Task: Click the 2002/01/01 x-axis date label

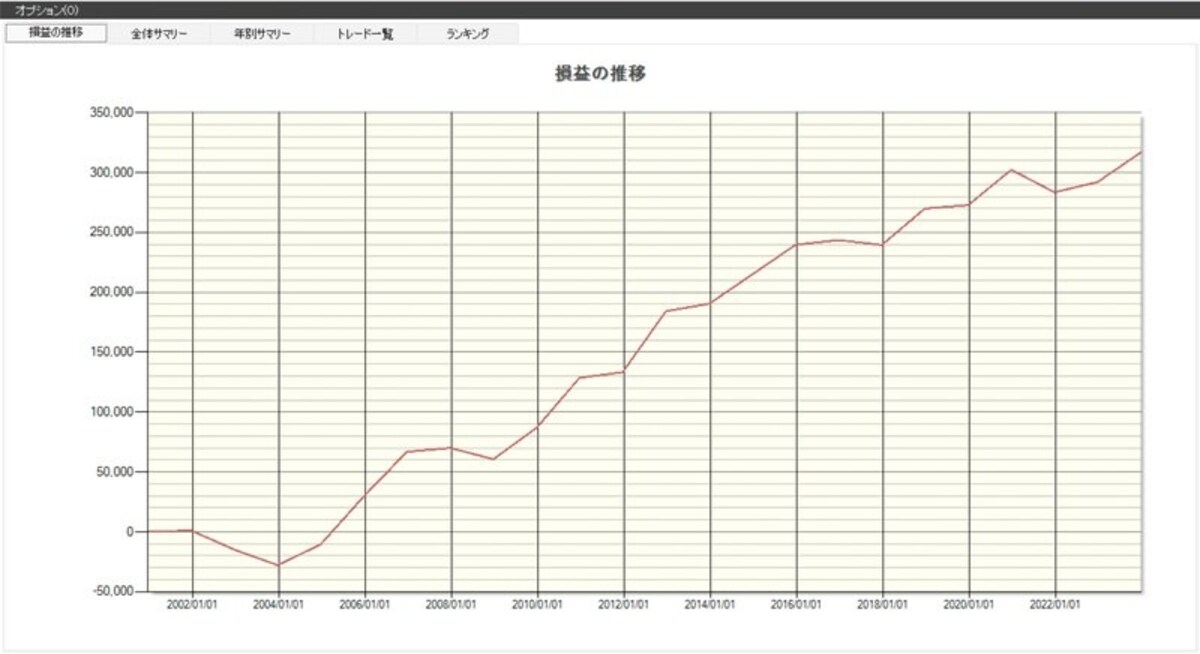Action: coord(192,605)
